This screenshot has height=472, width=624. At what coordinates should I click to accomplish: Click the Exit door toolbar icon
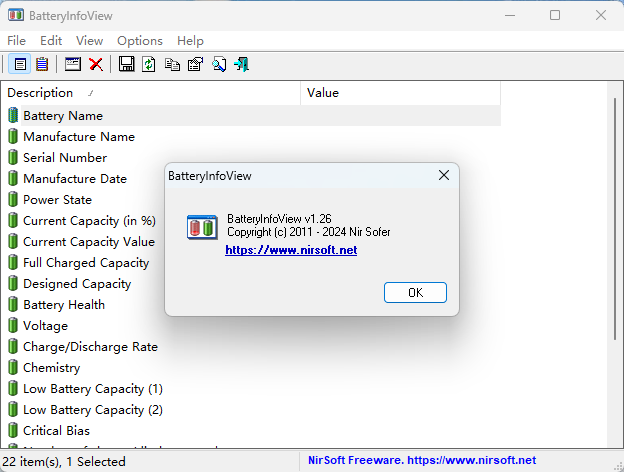coord(241,64)
